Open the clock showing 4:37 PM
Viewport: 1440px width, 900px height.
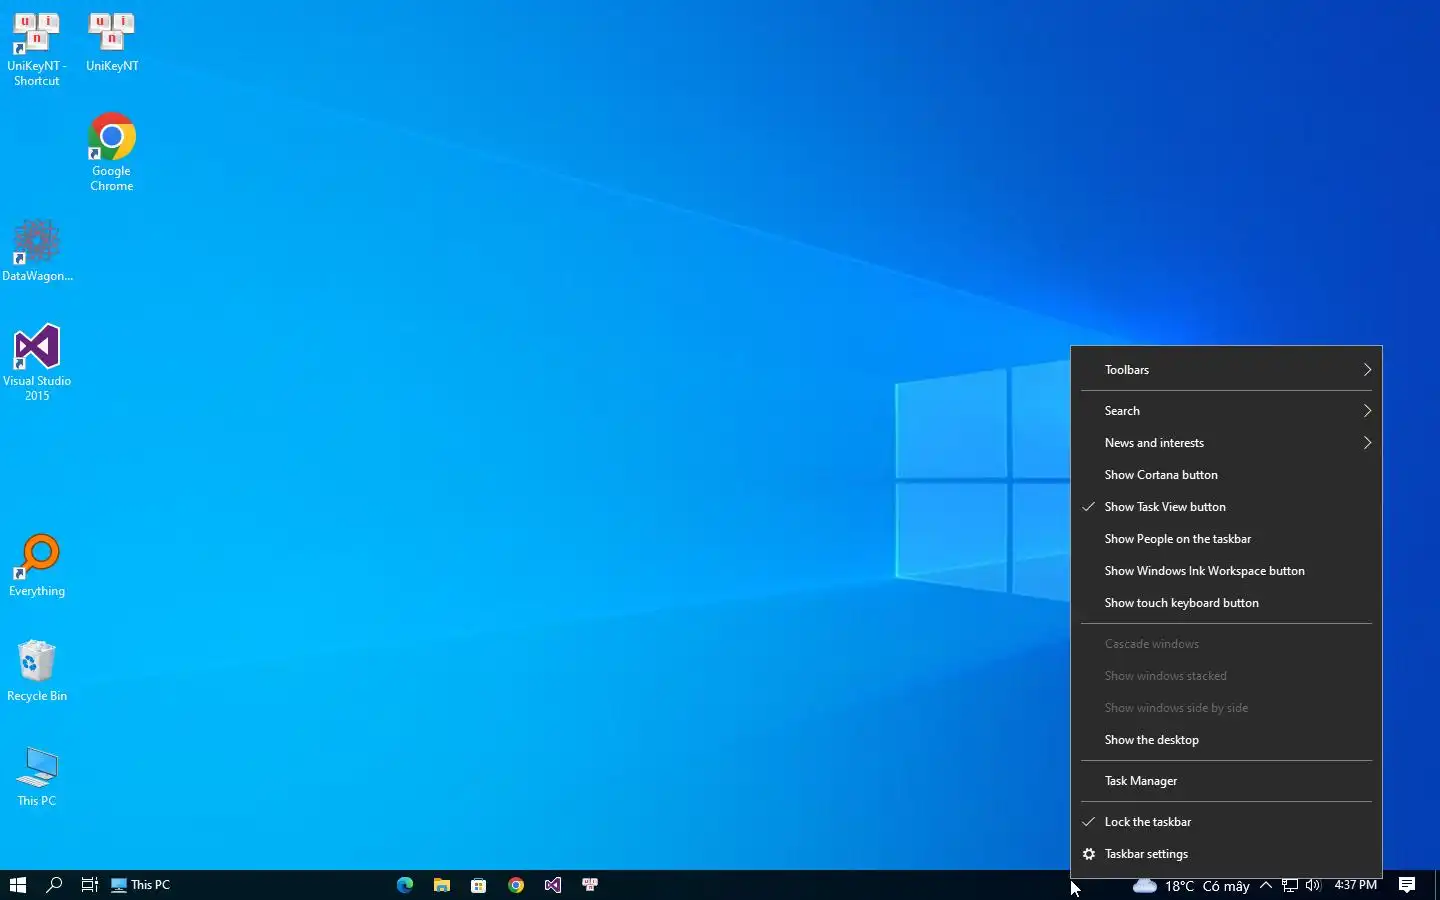pos(1356,885)
